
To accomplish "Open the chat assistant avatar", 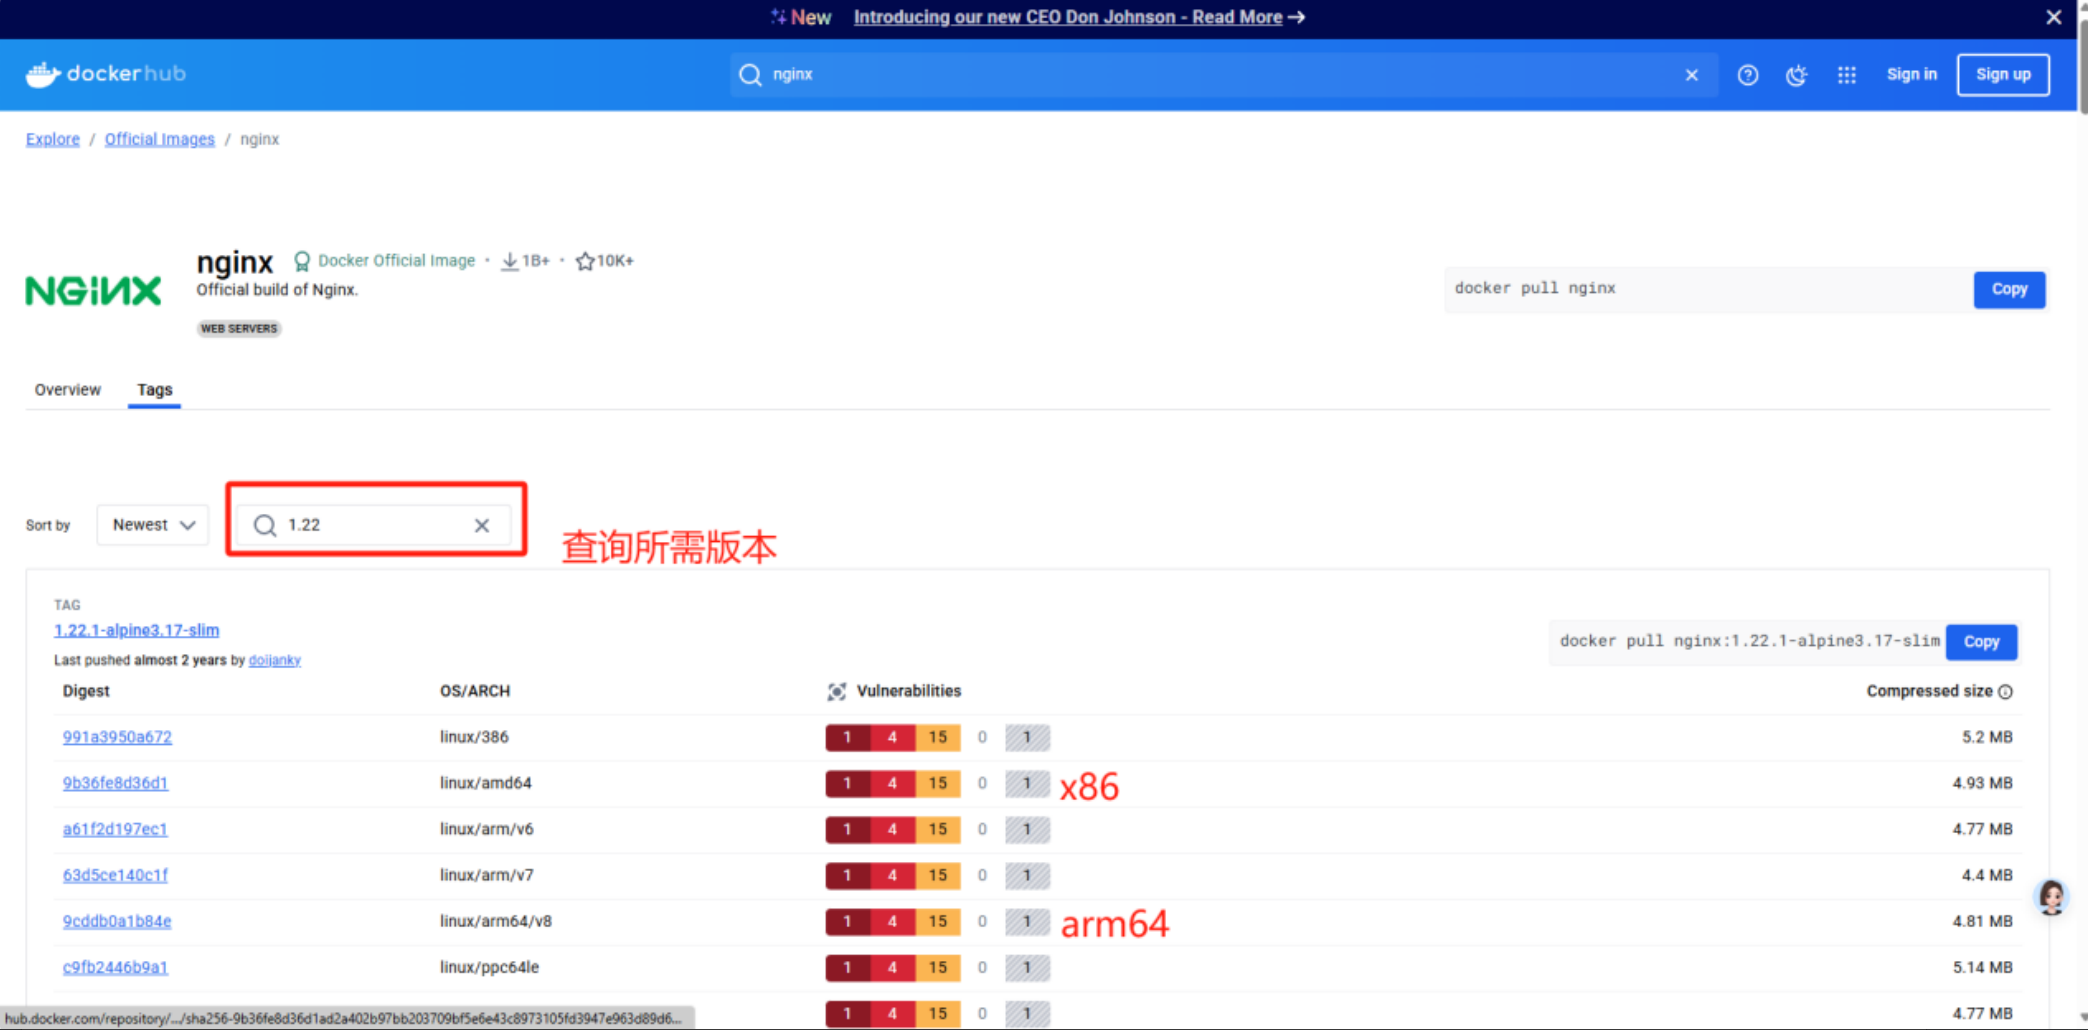I will point(2052,897).
